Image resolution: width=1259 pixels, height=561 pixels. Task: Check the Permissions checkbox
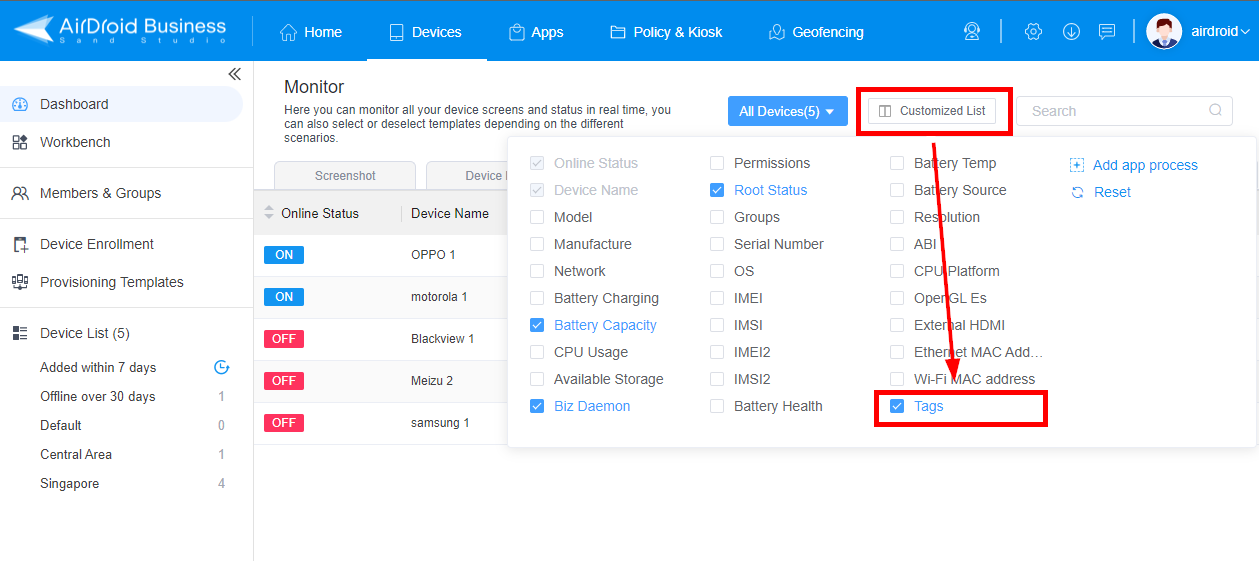717,163
